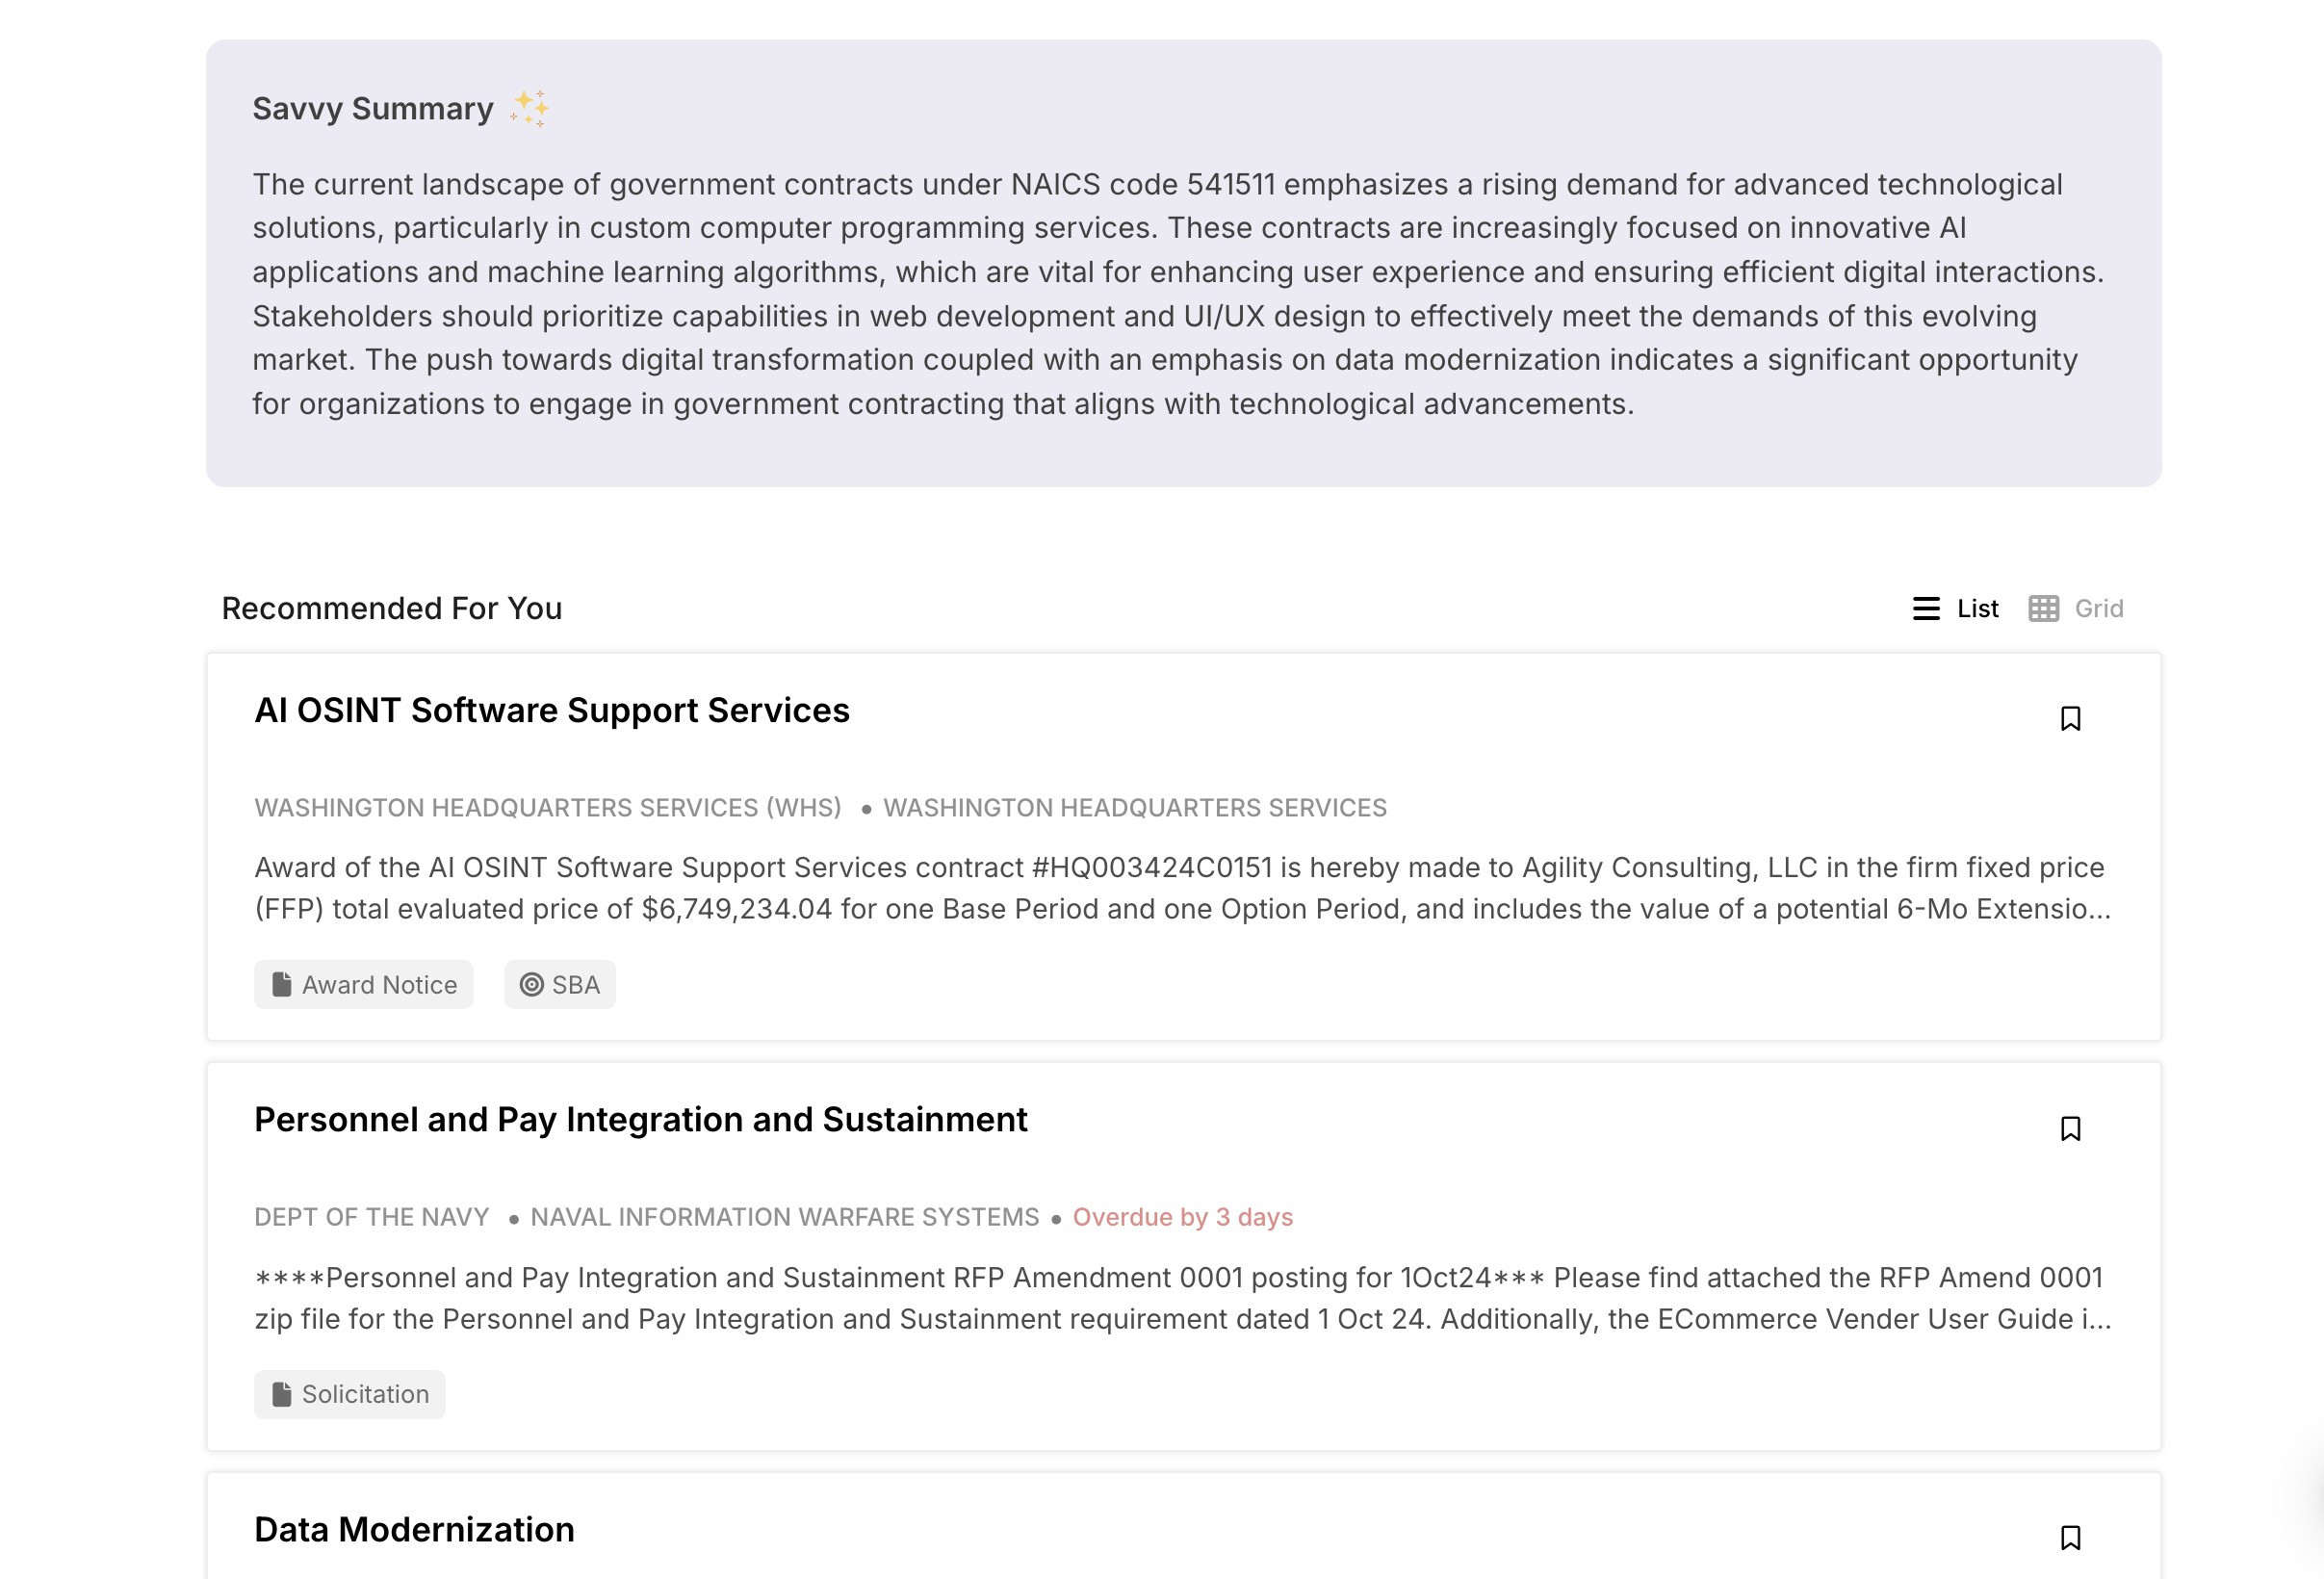Click the Award Notice document icon
The image size is (2324, 1579).
[282, 985]
